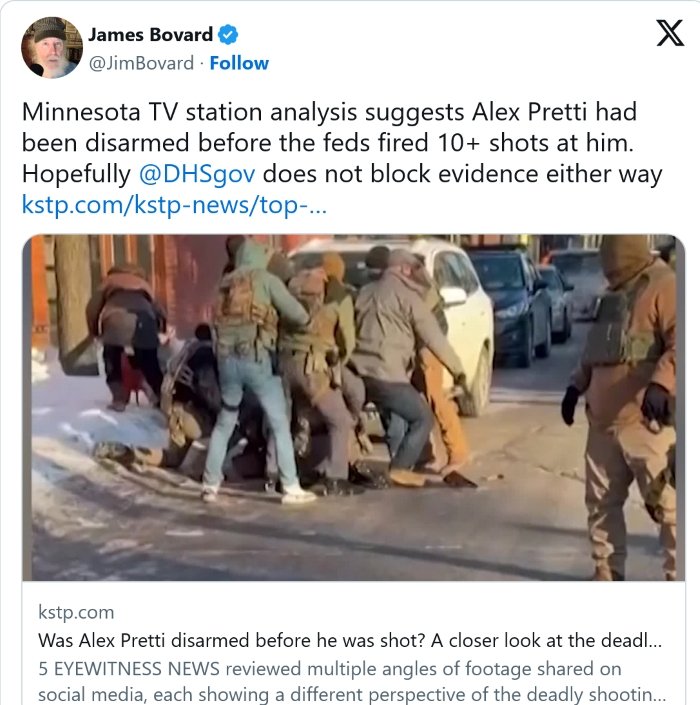Follow the @JimBovard account
700x705 pixels.
[239, 63]
